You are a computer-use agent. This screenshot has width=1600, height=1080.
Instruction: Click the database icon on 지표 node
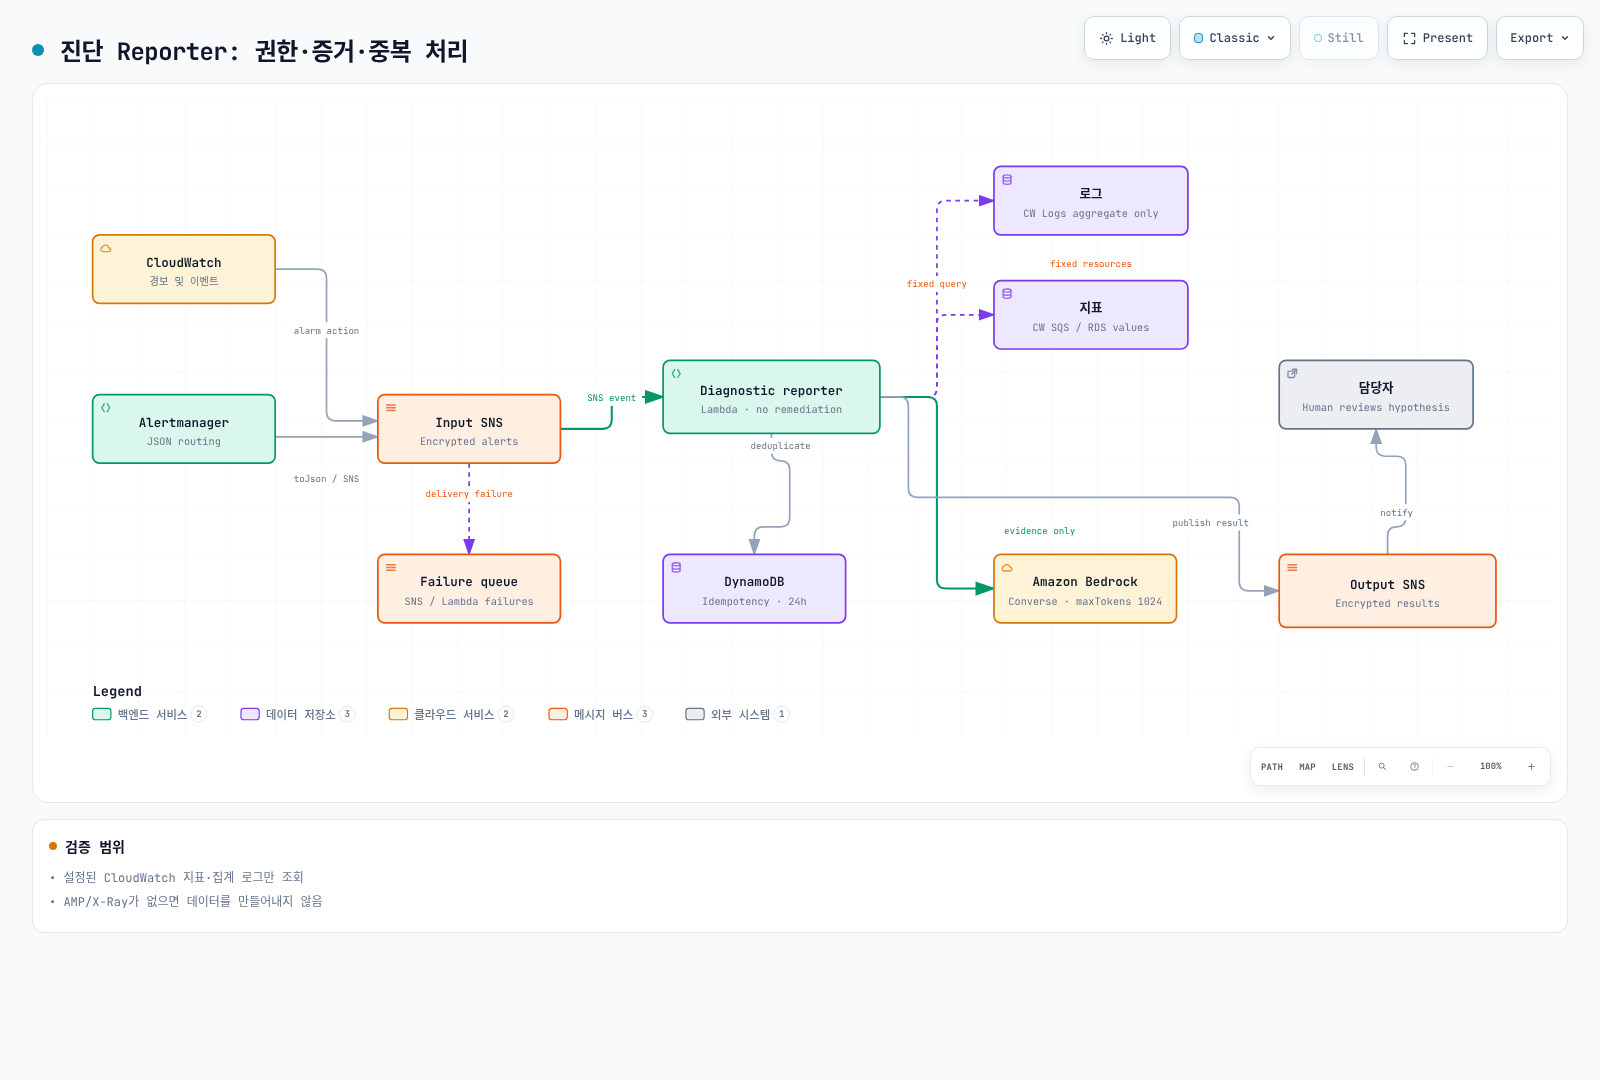pos(1007,294)
